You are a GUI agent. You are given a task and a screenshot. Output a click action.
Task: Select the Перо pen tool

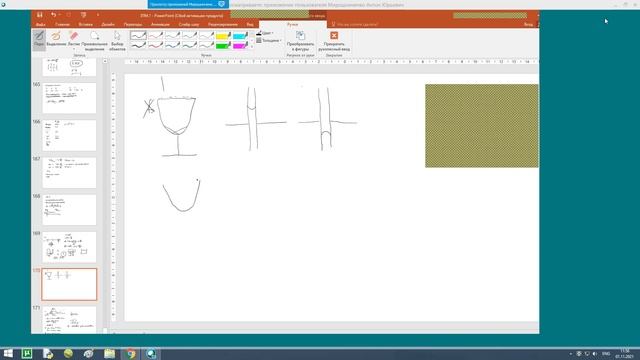(x=39, y=40)
